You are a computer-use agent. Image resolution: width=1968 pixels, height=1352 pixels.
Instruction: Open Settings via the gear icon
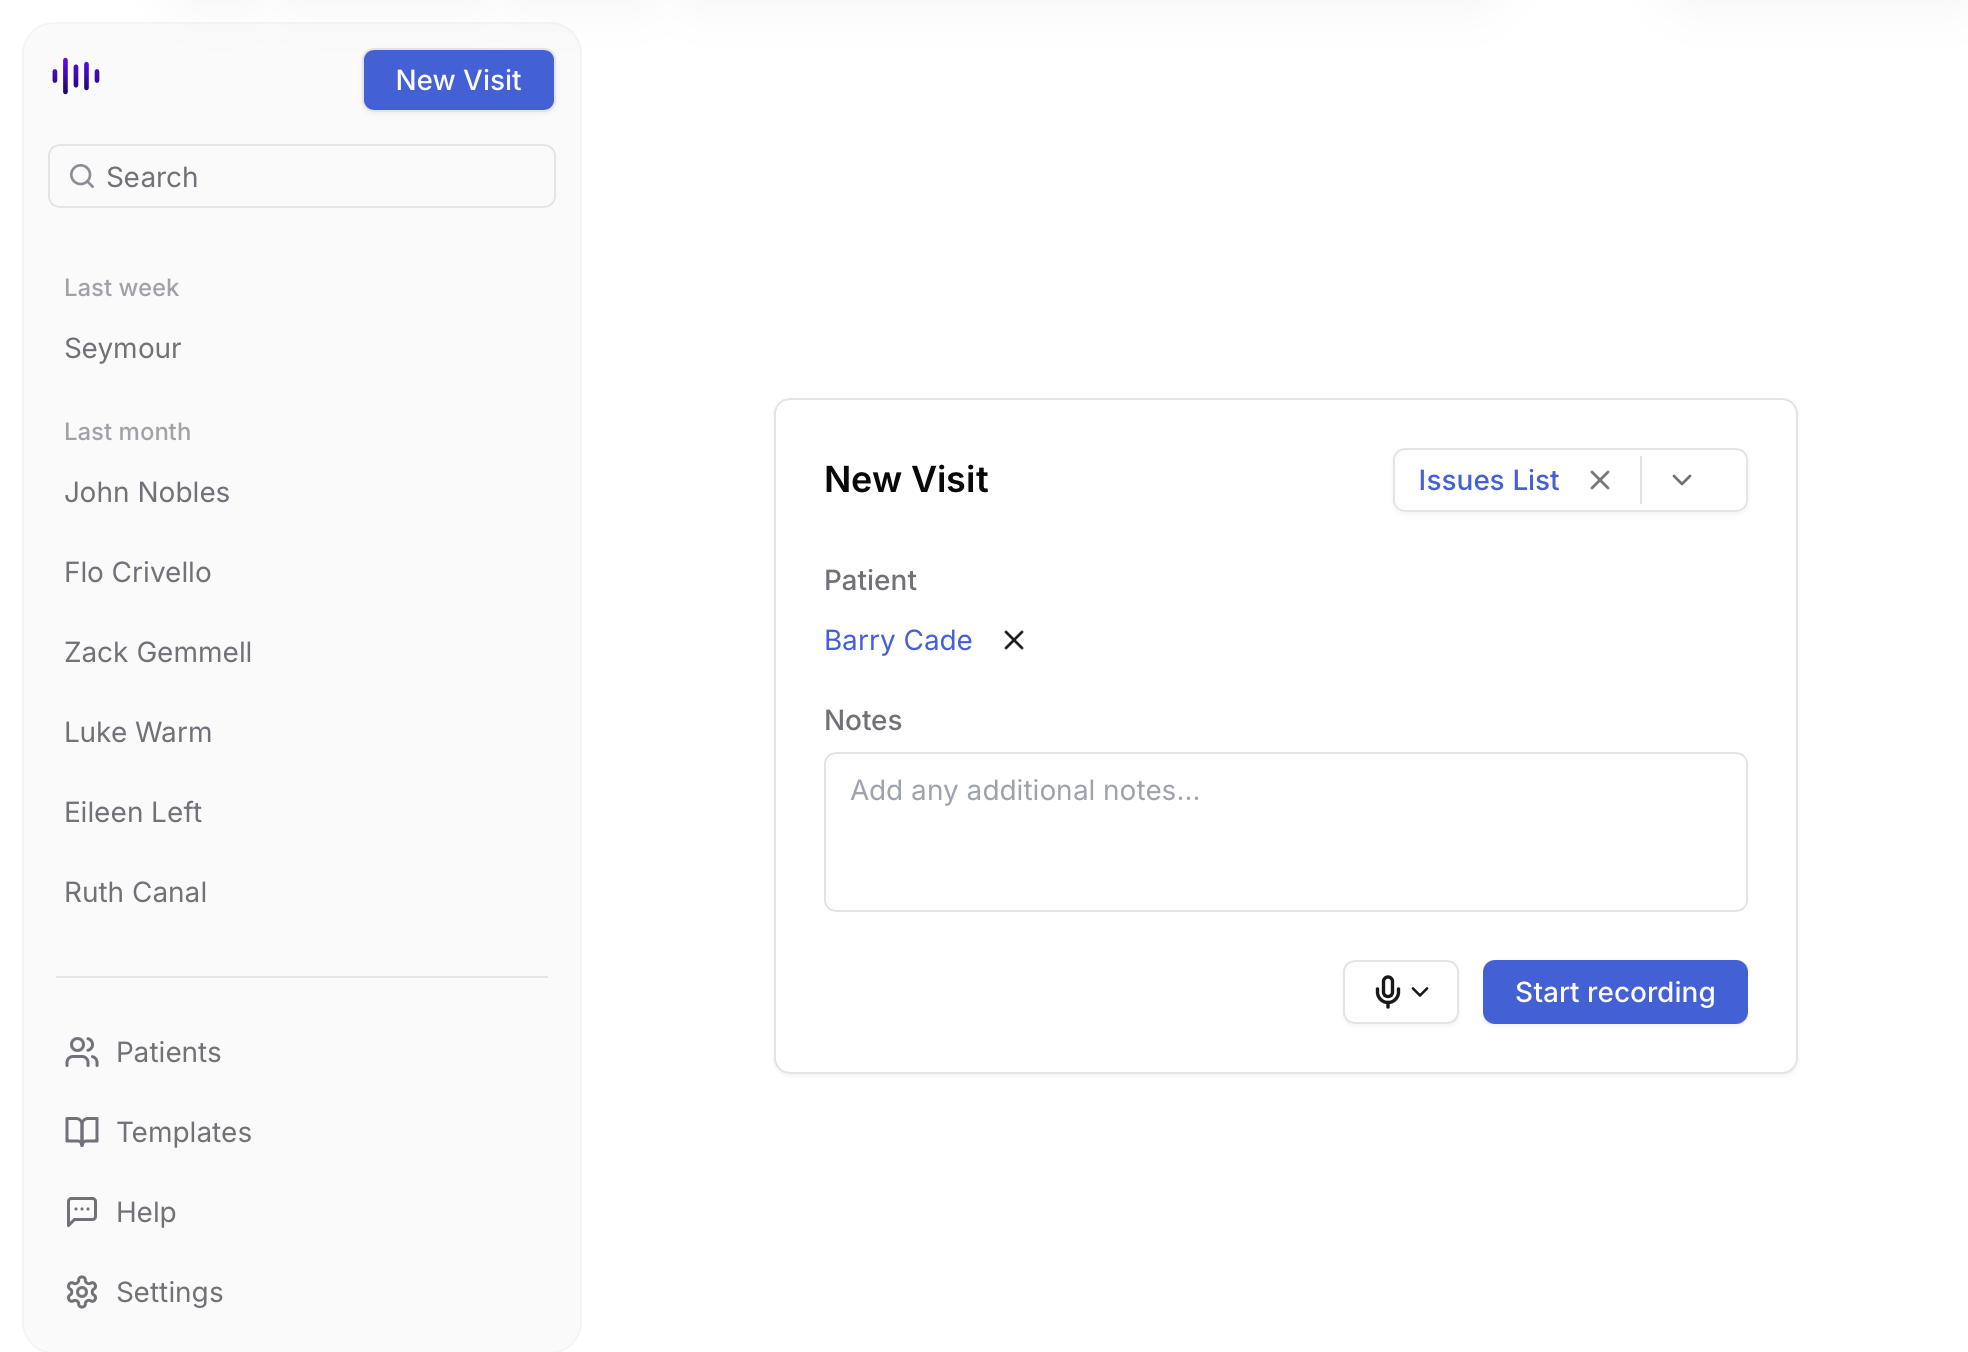(82, 1292)
